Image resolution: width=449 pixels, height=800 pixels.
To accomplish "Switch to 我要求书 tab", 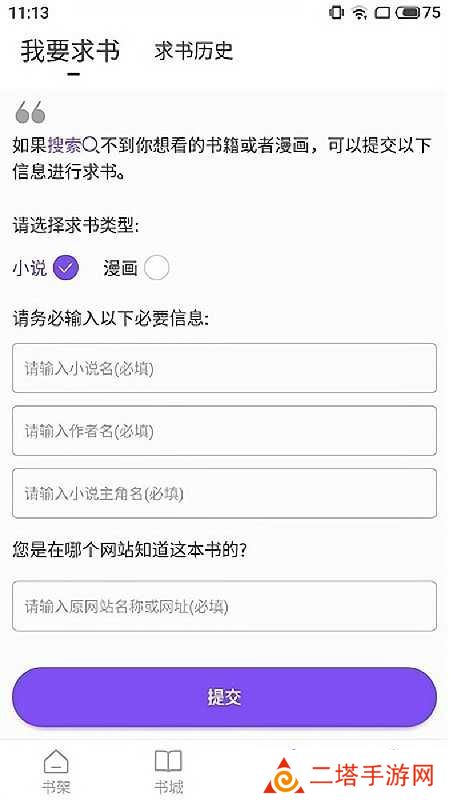I will tap(70, 52).
